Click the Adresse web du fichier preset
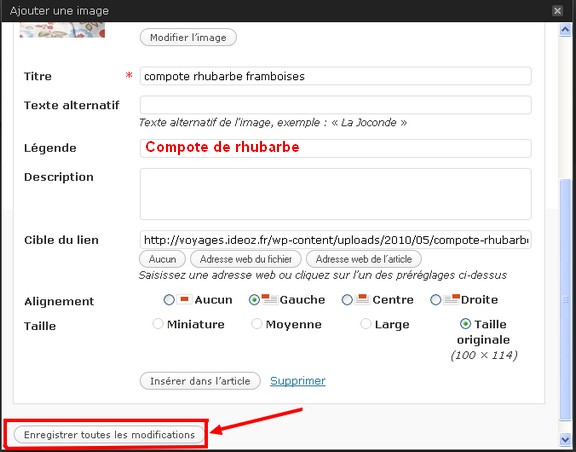The image size is (576, 452). (246, 259)
